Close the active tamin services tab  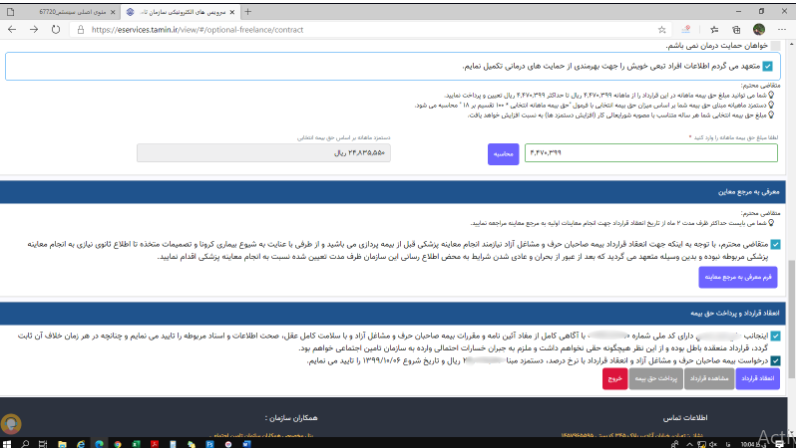(x=232, y=12)
